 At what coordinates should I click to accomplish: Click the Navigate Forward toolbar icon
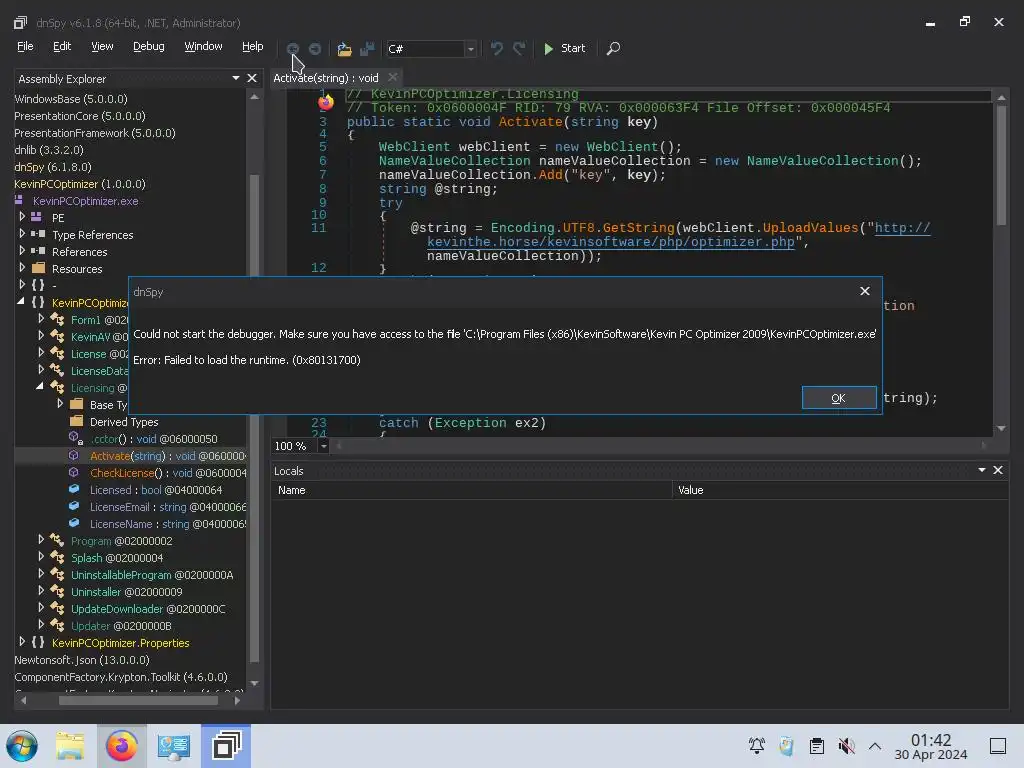tap(315, 48)
